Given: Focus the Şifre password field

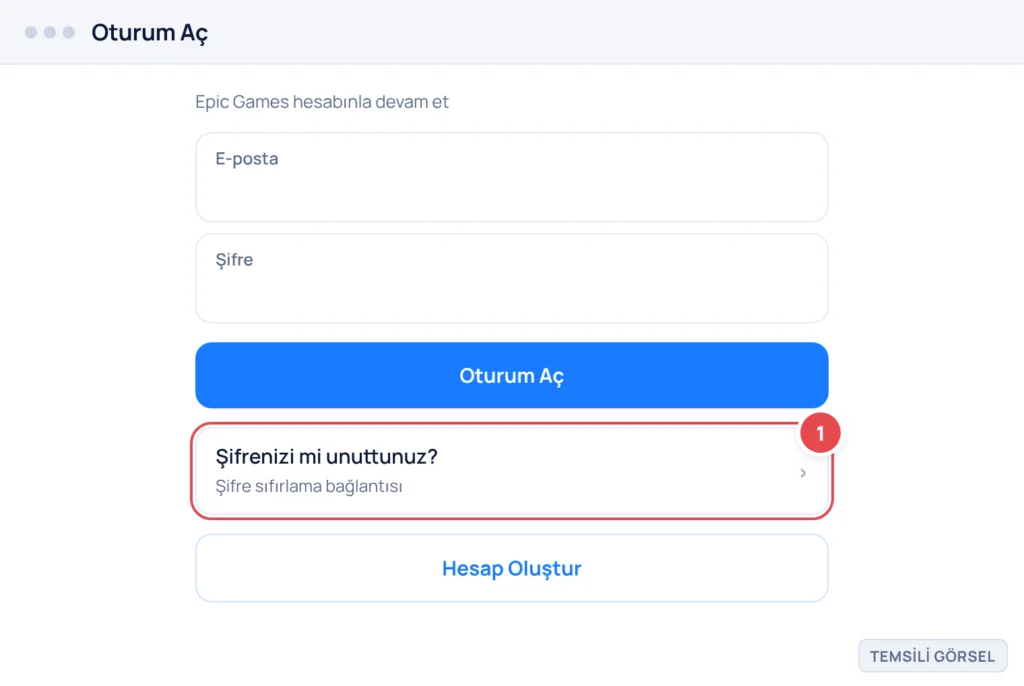Looking at the screenshot, I should [x=511, y=278].
